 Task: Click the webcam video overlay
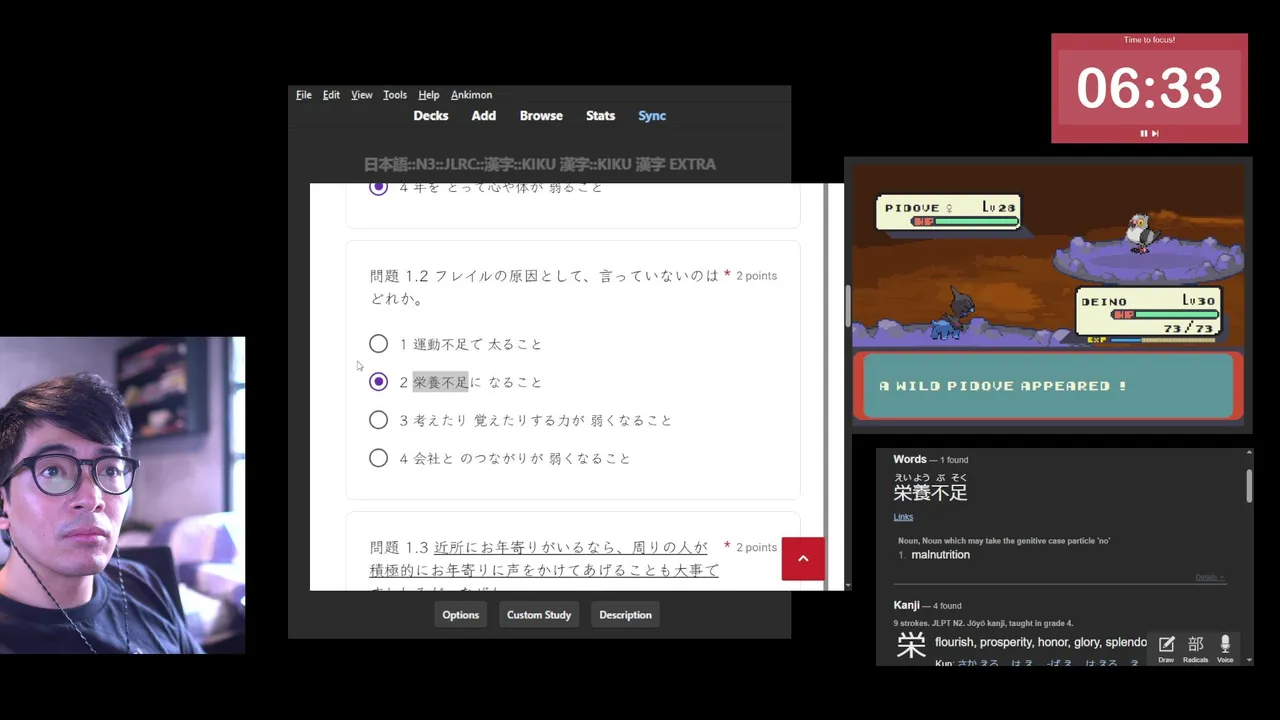coord(122,495)
